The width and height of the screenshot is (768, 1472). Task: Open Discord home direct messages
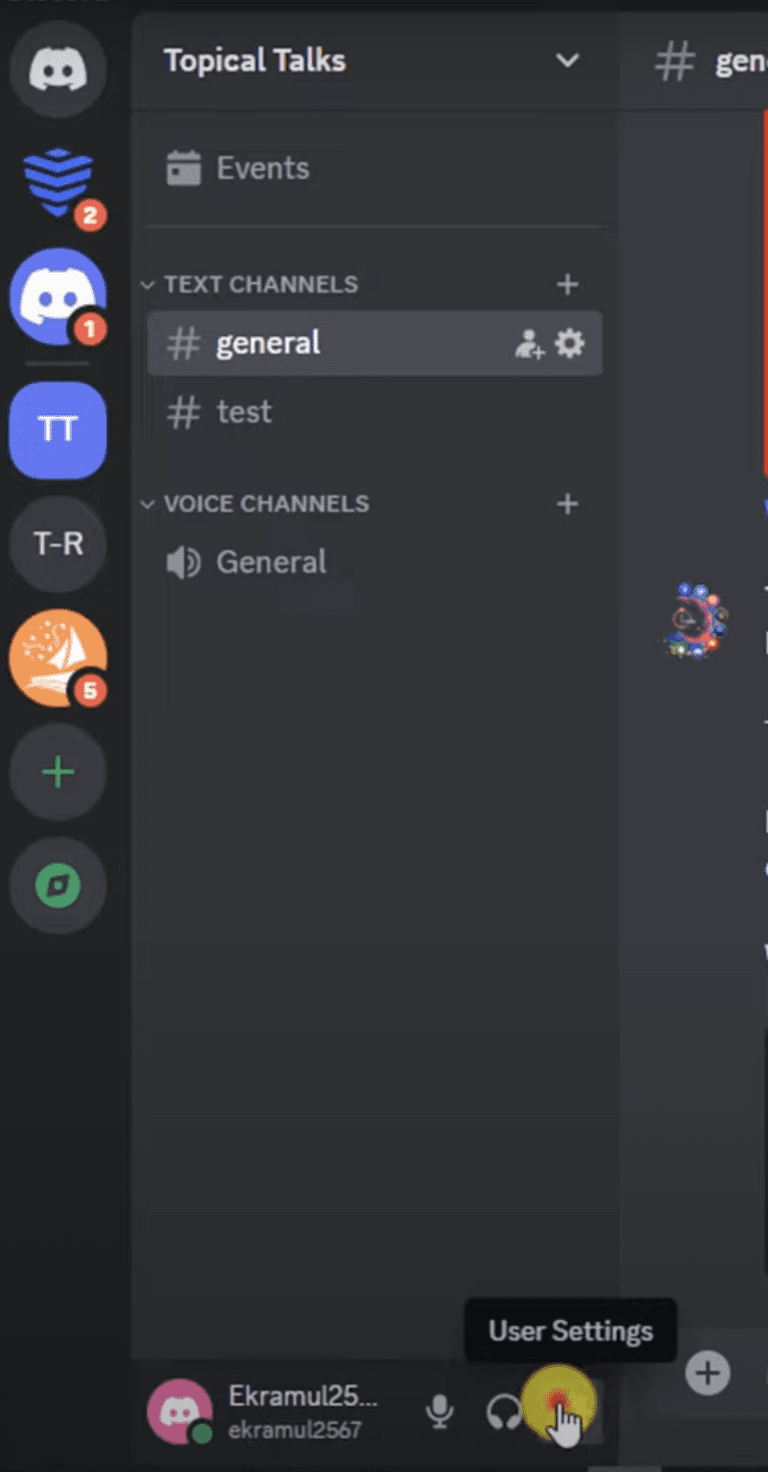point(57,70)
